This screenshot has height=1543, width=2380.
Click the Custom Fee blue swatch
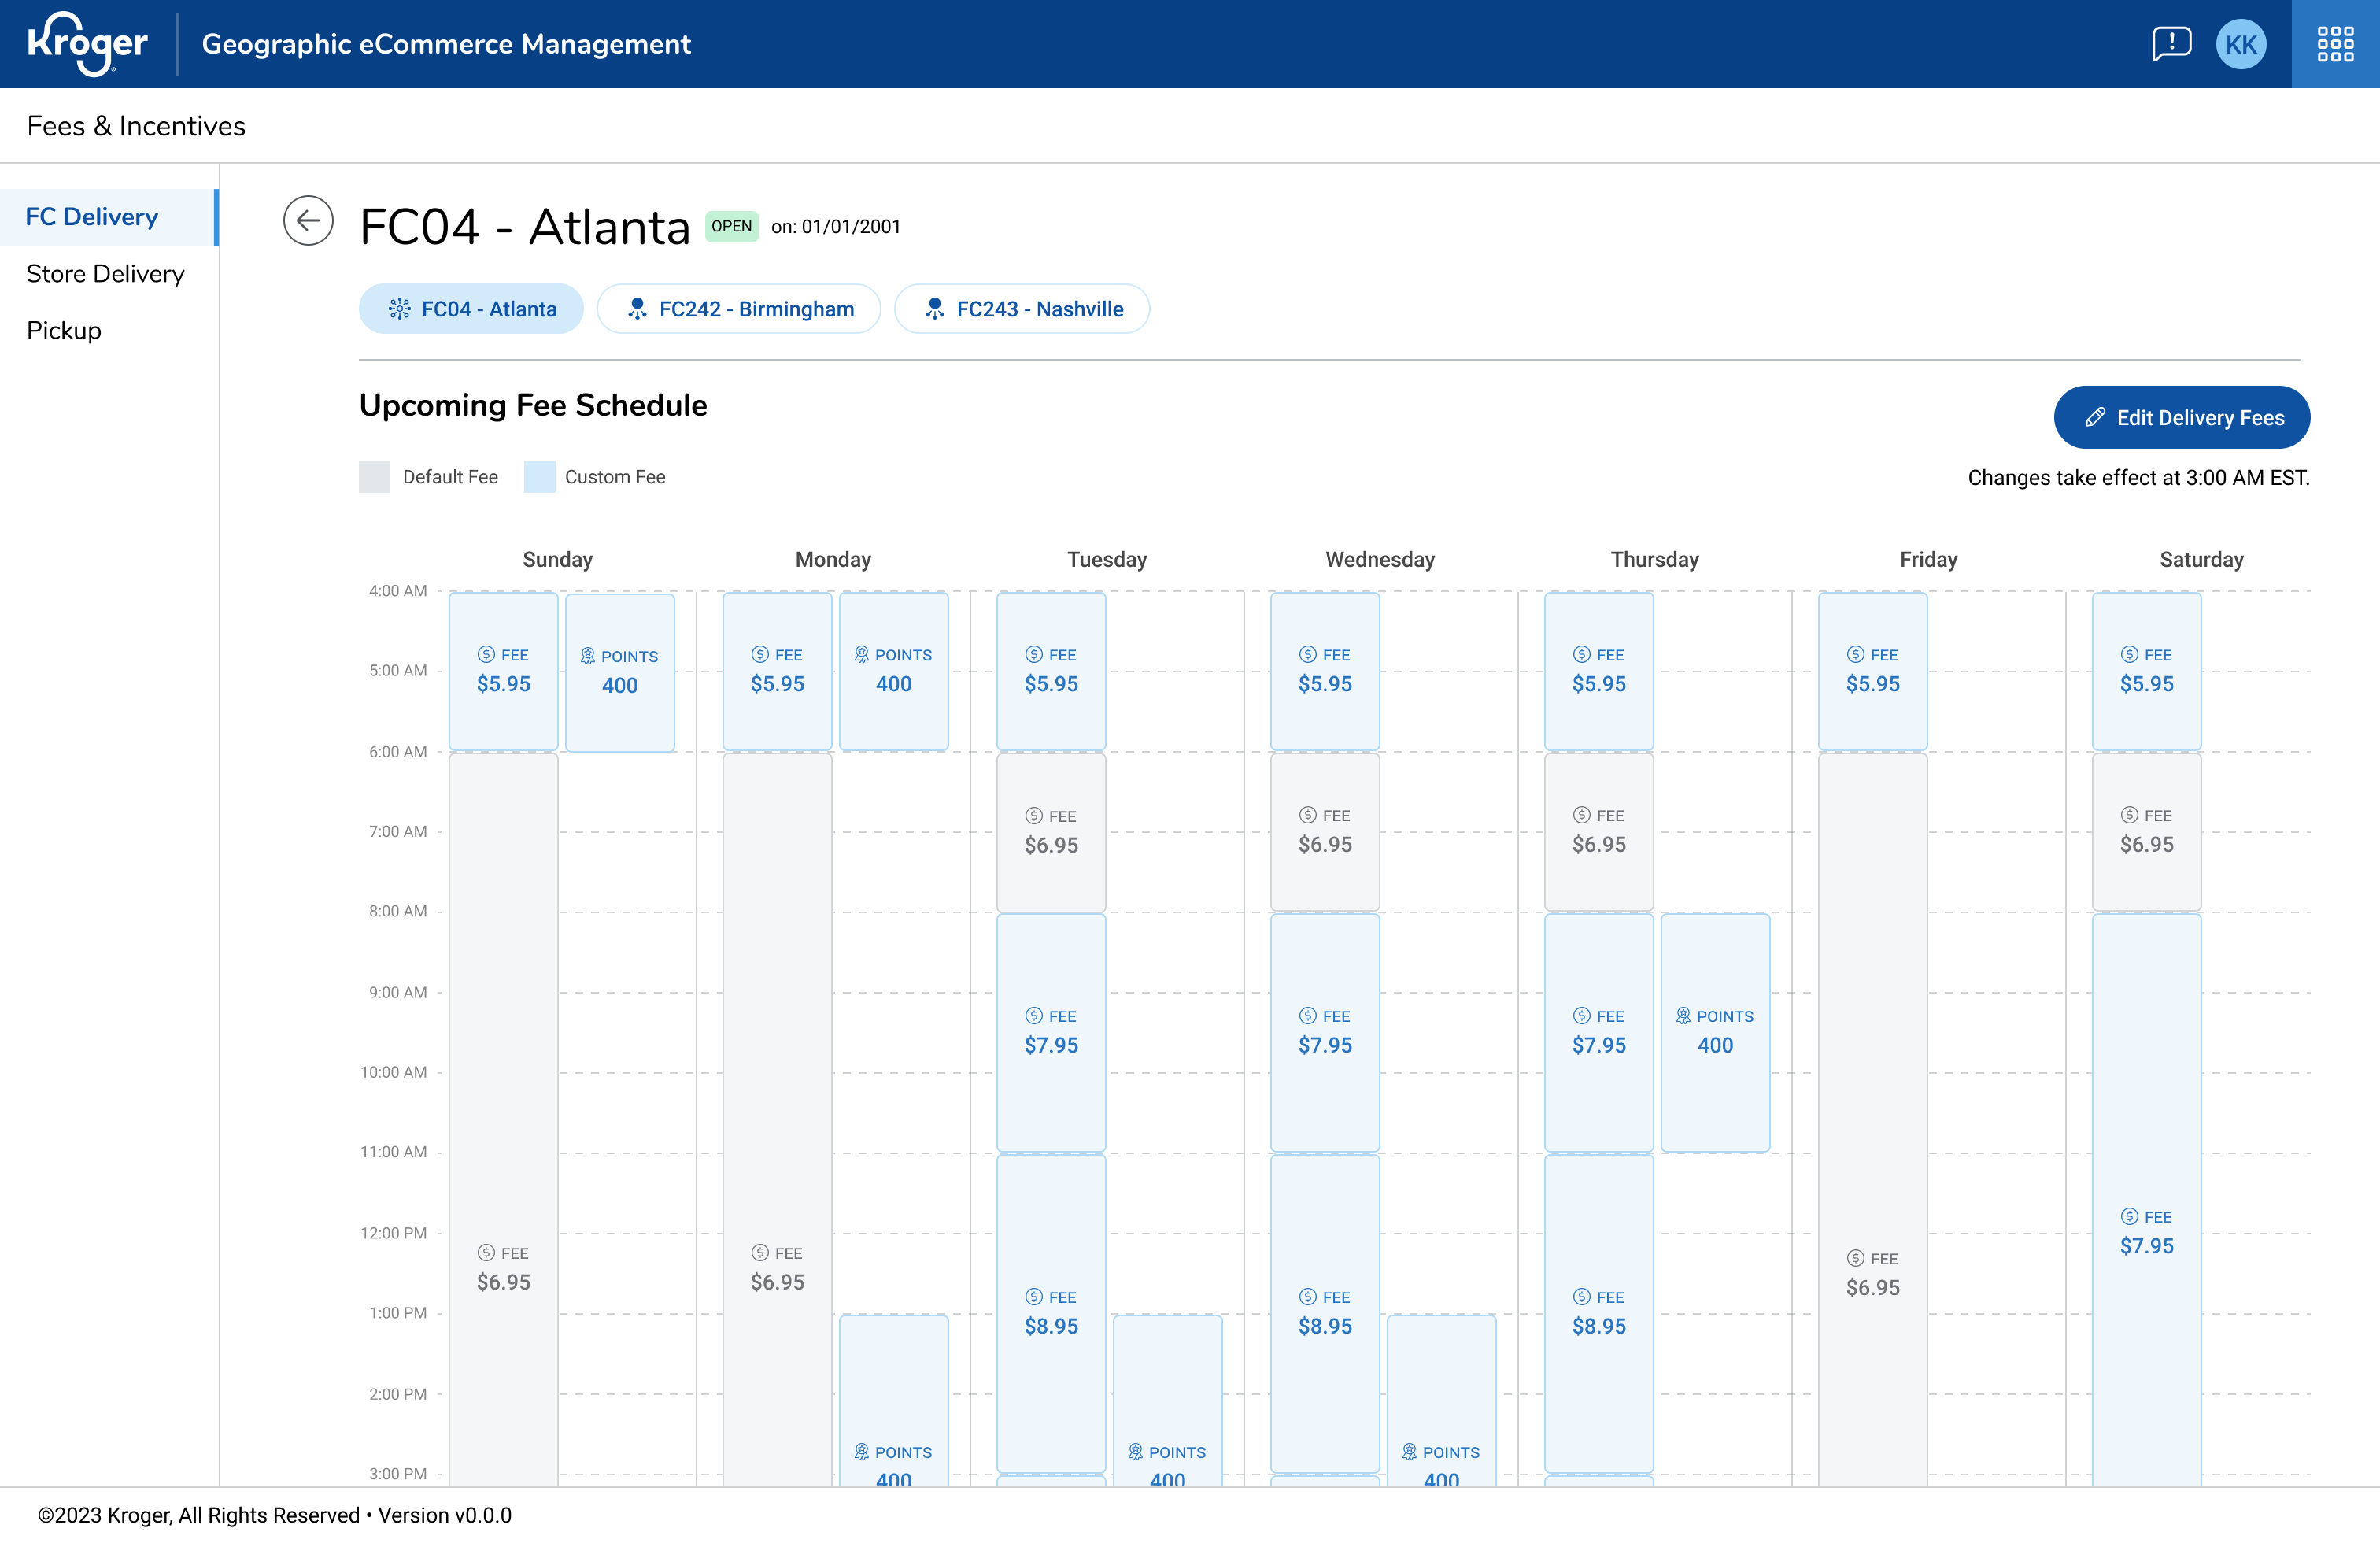tap(539, 477)
